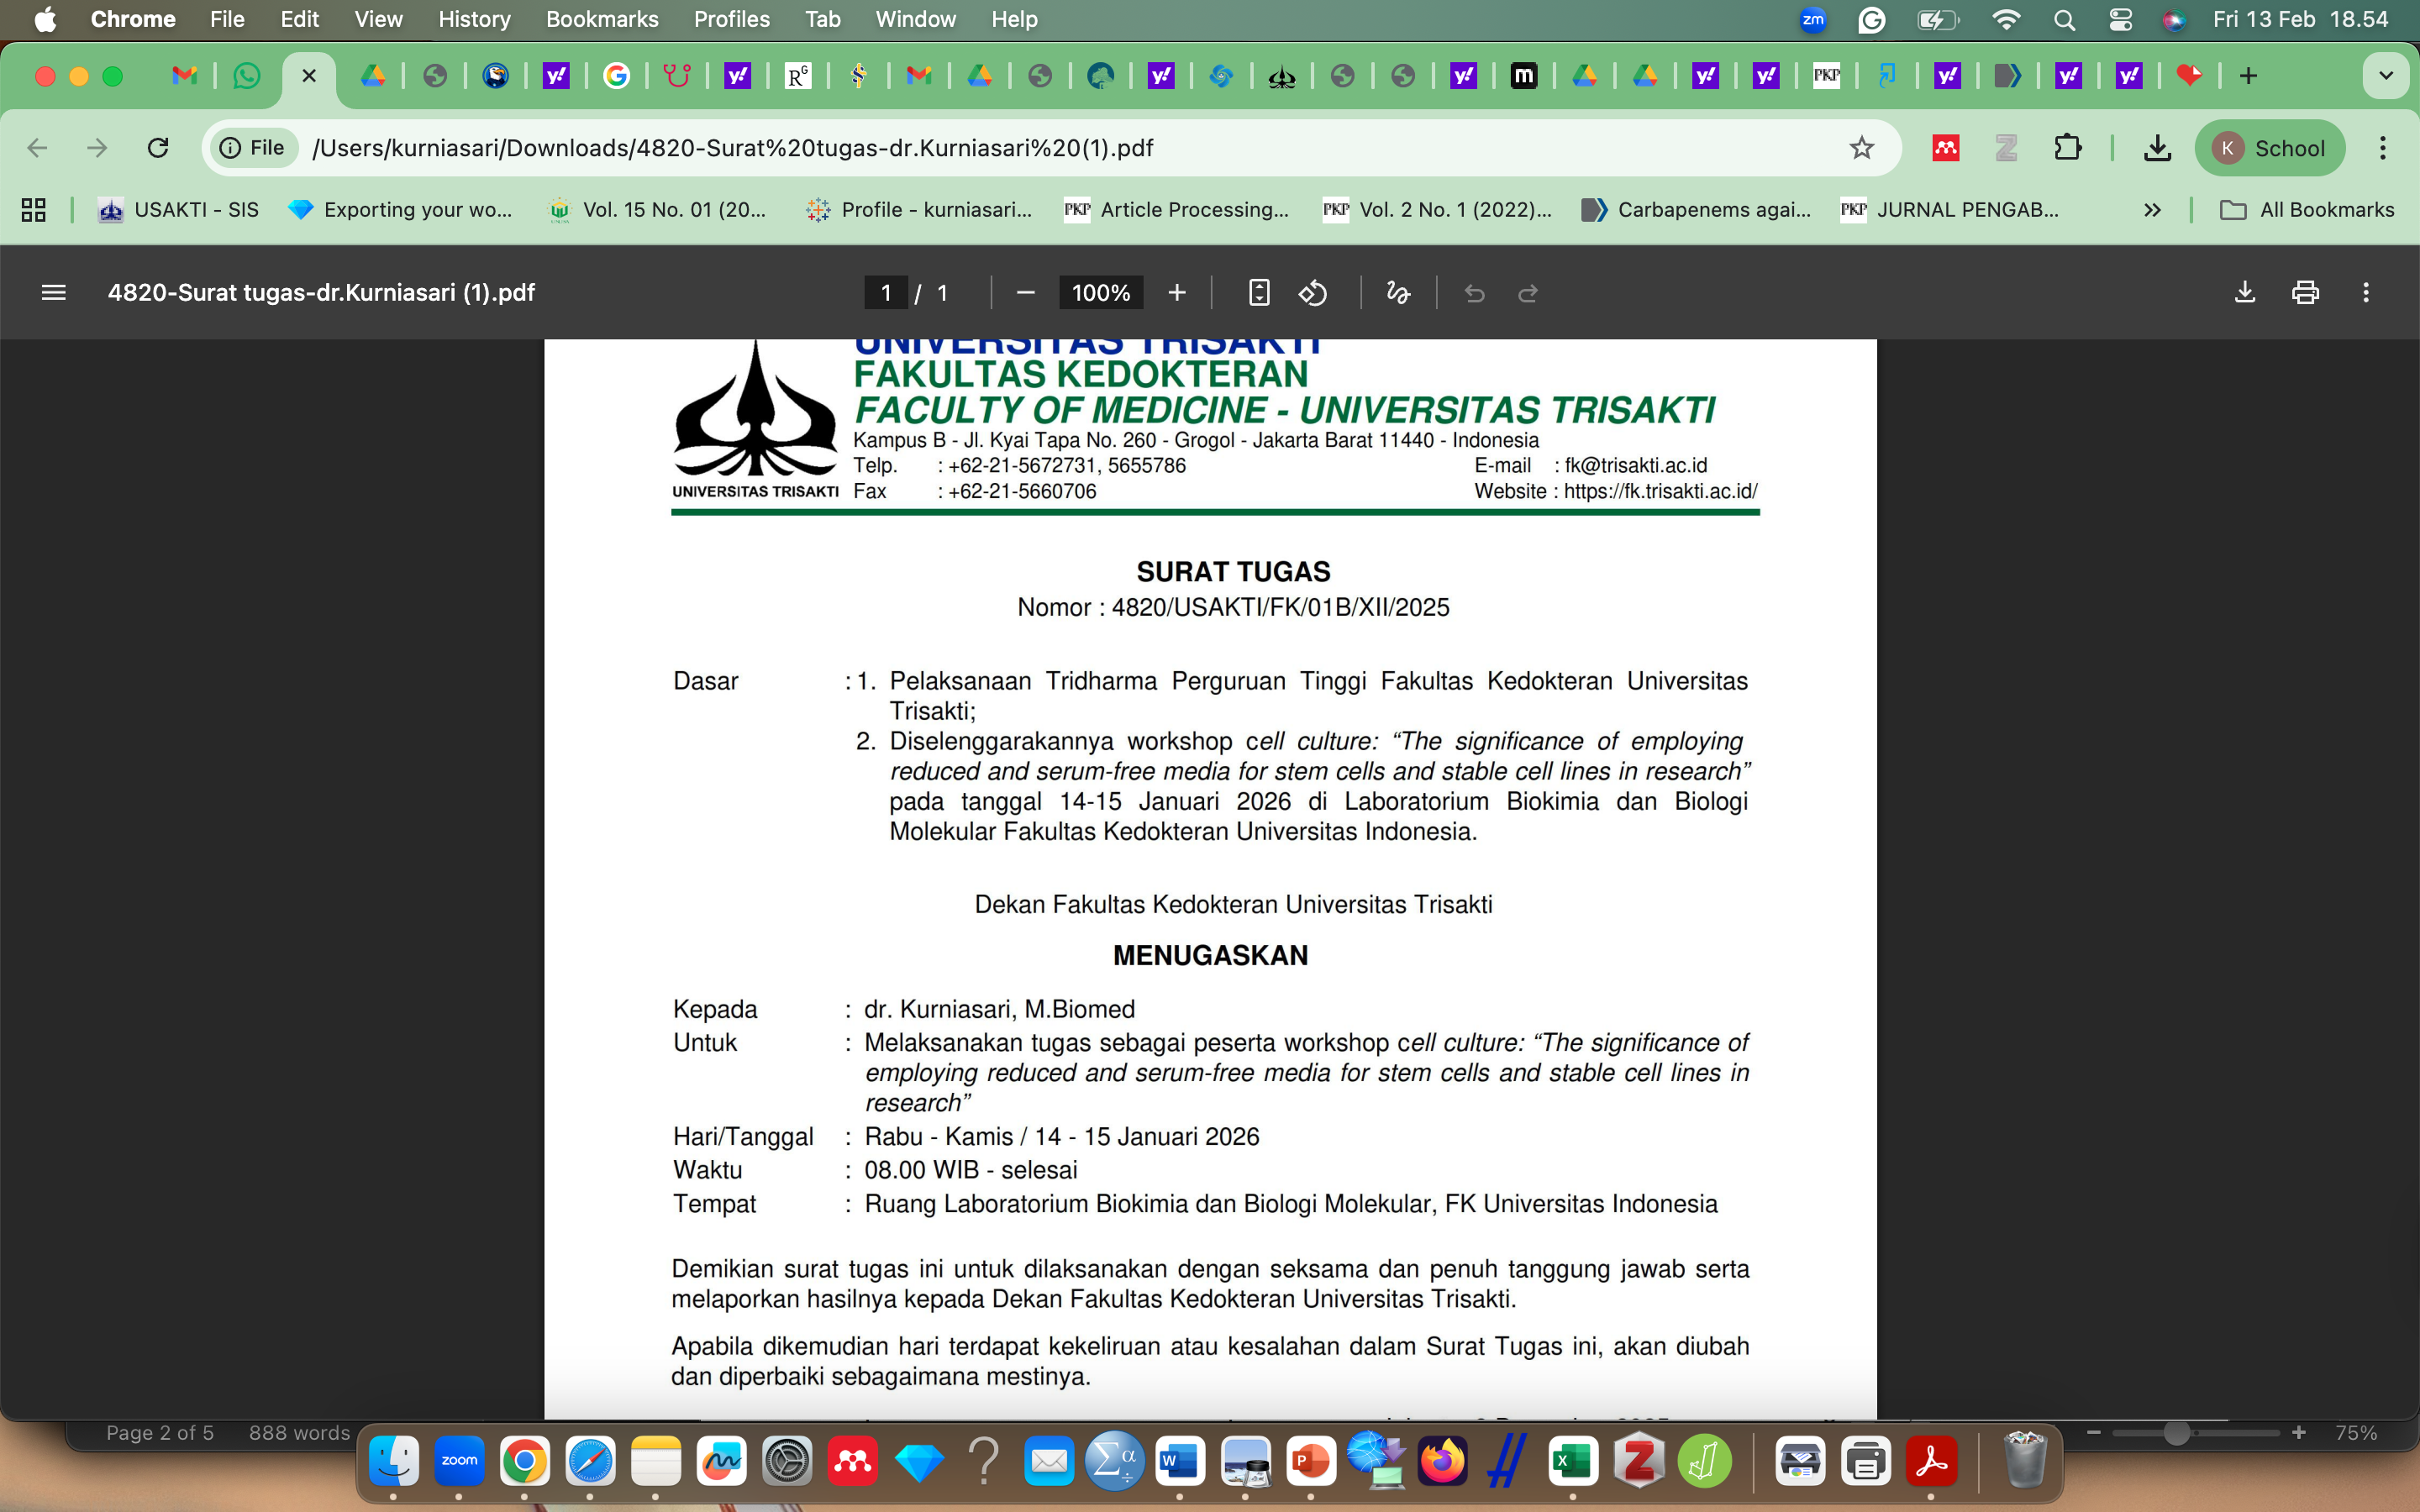Image resolution: width=2420 pixels, height=1512 pixels.
Task: Click the fit to page icon
Action: point(1259,293)
